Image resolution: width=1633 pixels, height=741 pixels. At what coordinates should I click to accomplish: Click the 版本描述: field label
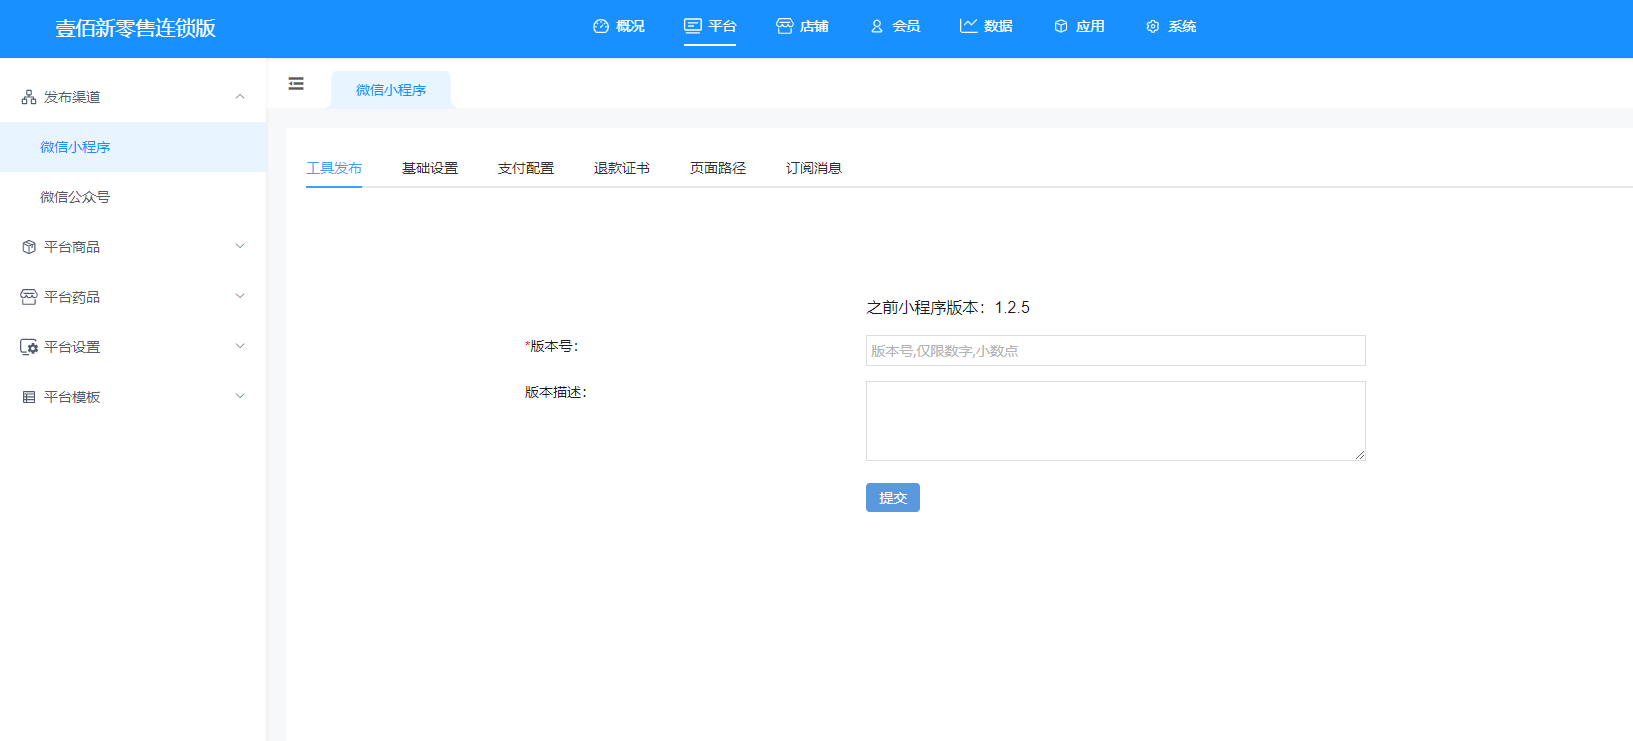click(556, 392)
